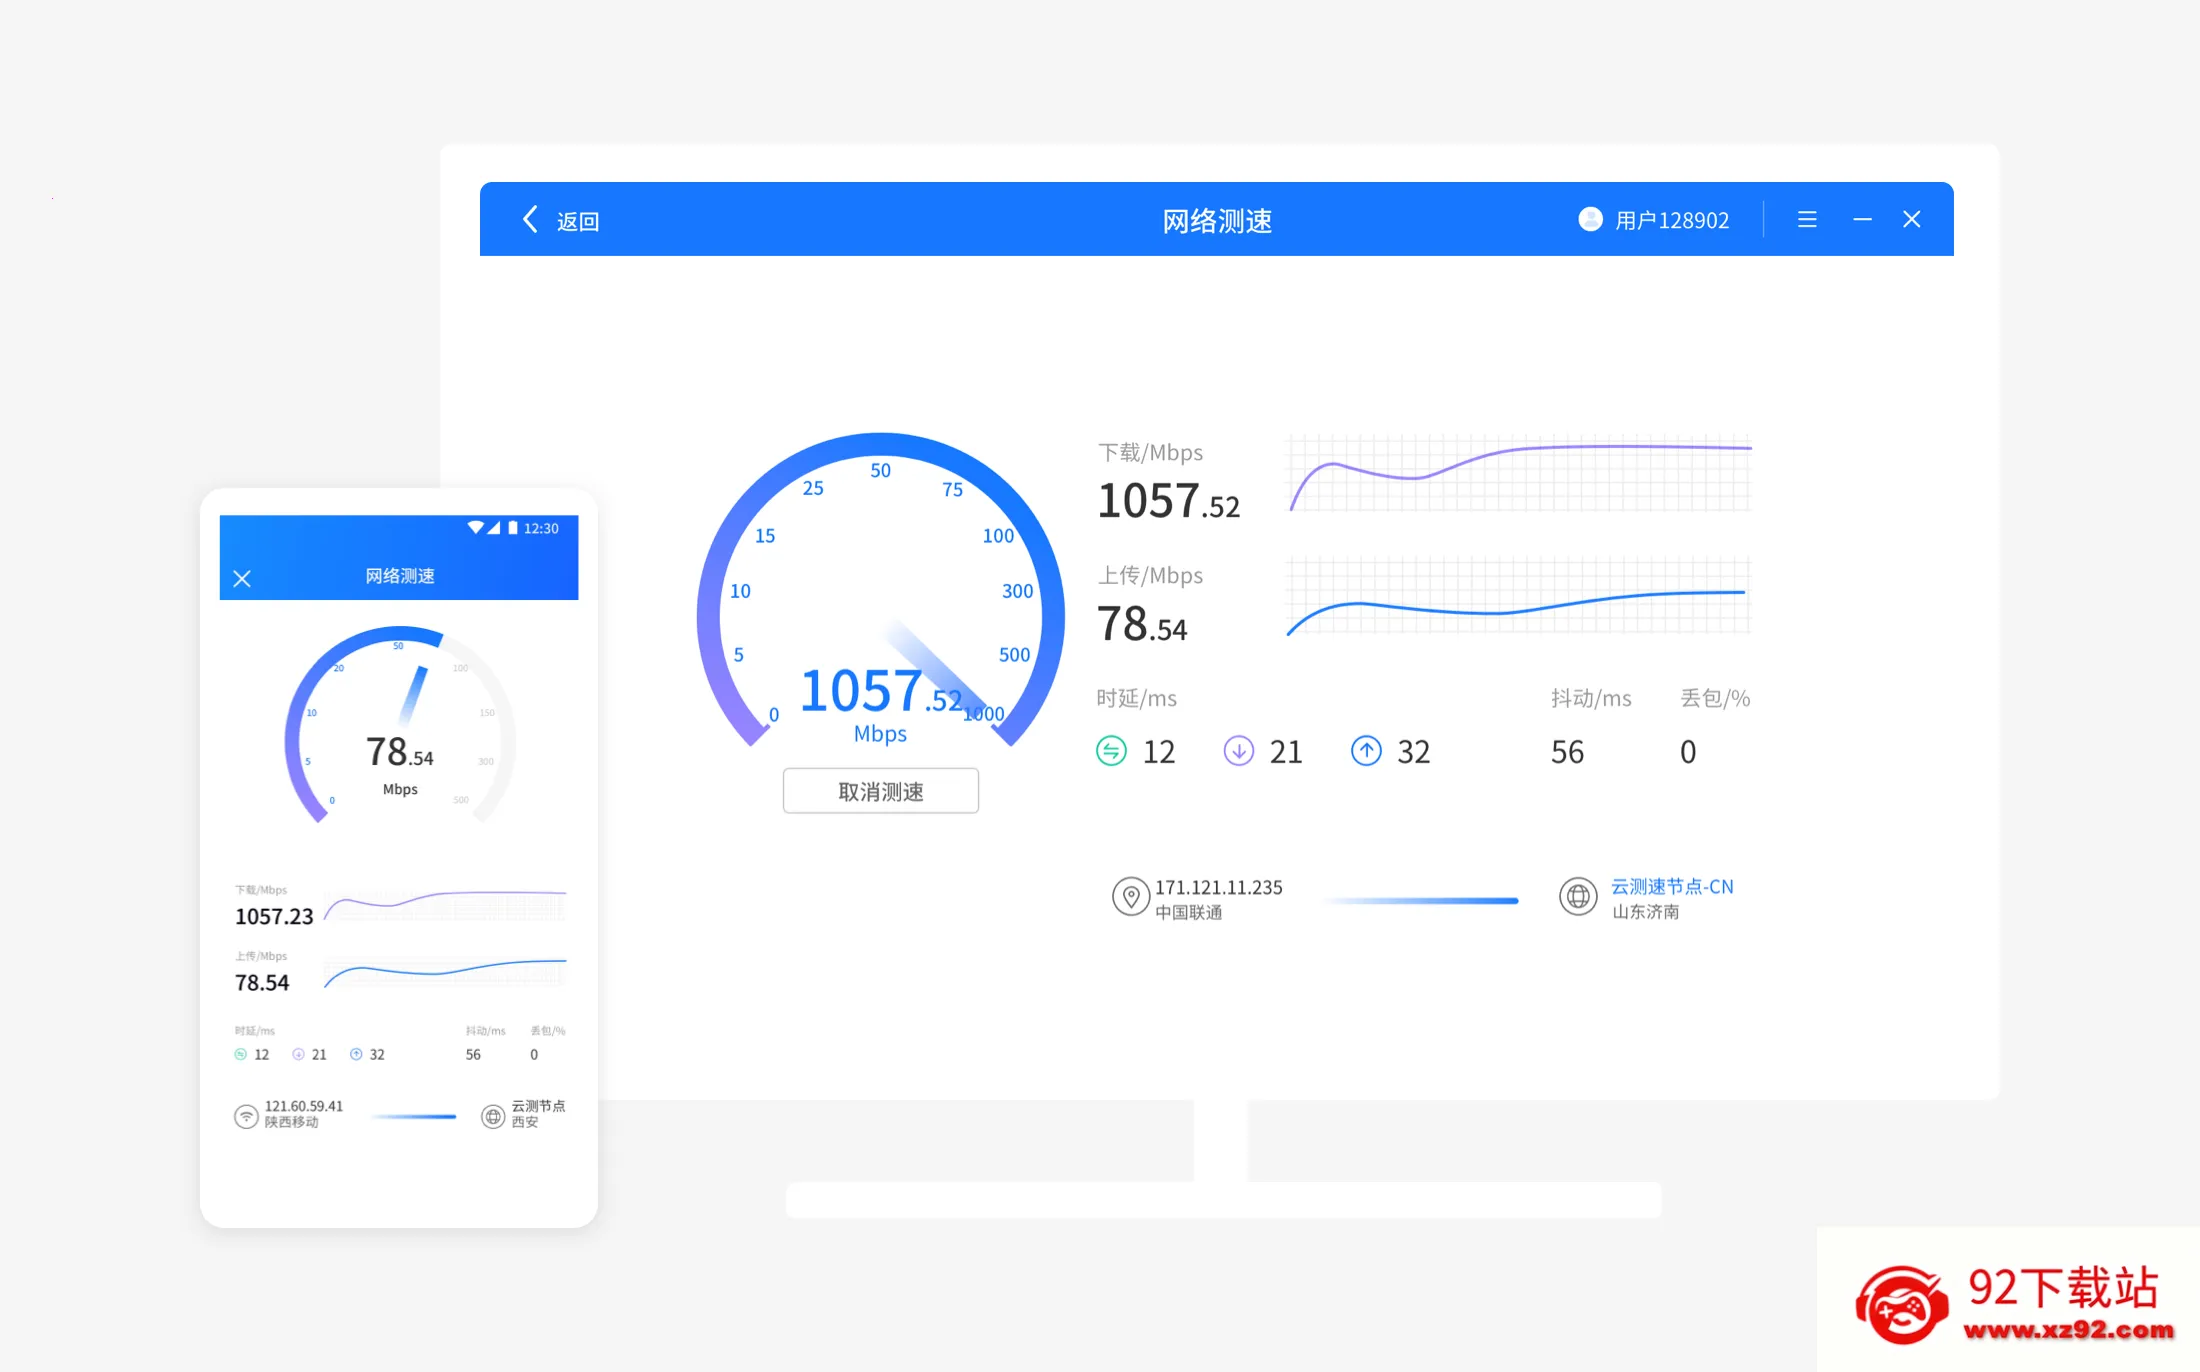The width and height of the screenshot is (2200, 1372).
Task: Click the mobile globe icon beside 云测节点
Action: click(493, 1116)
